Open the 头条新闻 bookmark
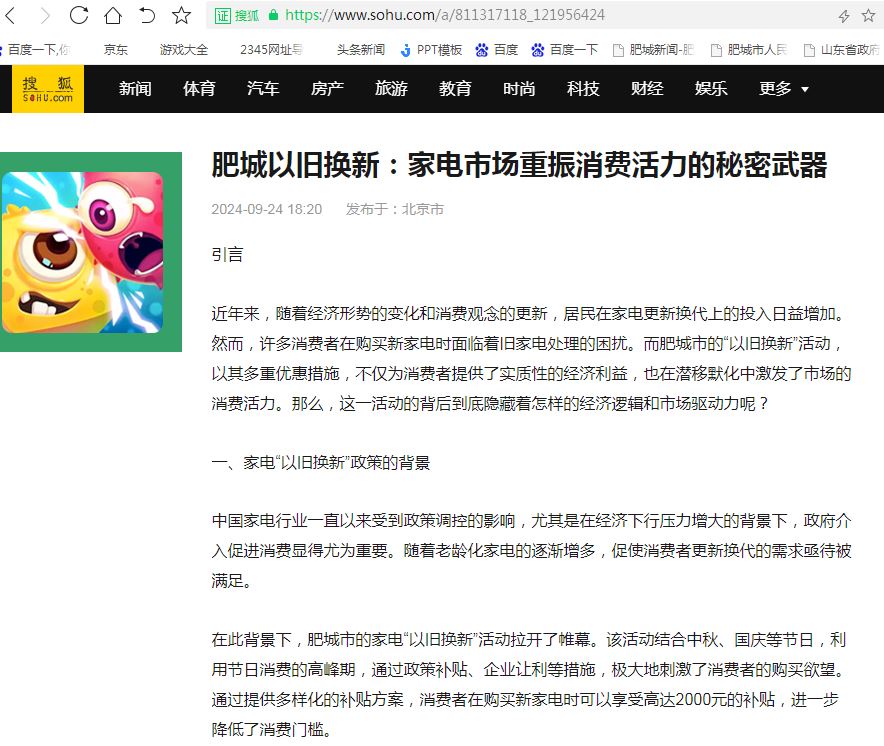 pos(361,50)
